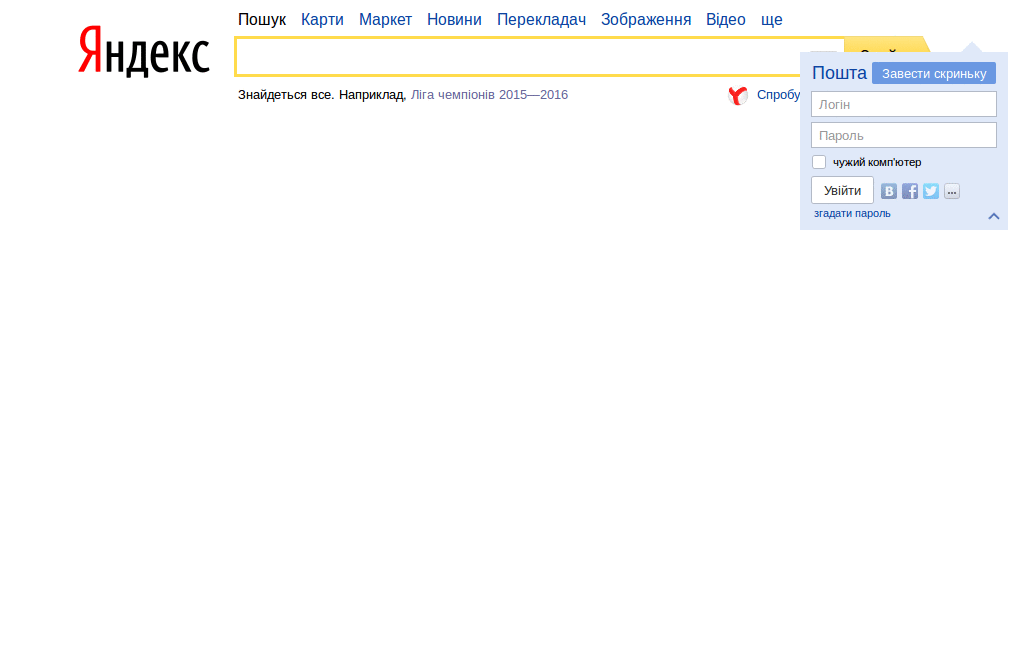Click the Увійти button

click(842, 190)
